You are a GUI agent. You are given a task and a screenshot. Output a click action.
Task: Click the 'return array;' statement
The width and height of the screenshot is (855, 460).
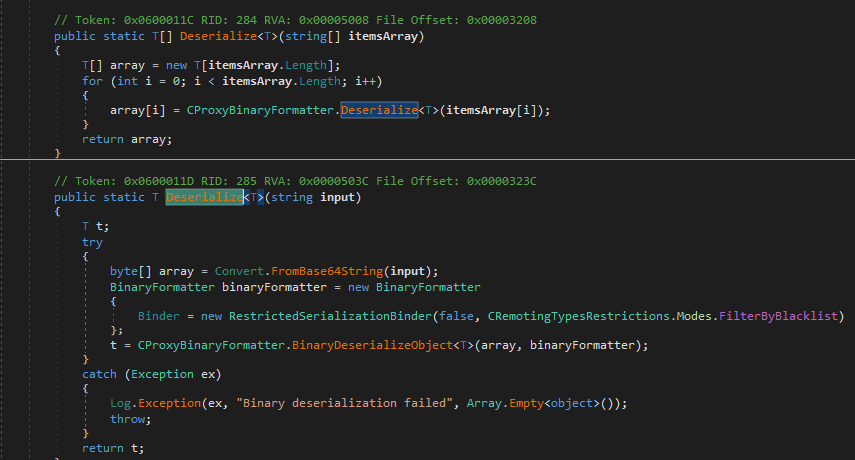127,140
